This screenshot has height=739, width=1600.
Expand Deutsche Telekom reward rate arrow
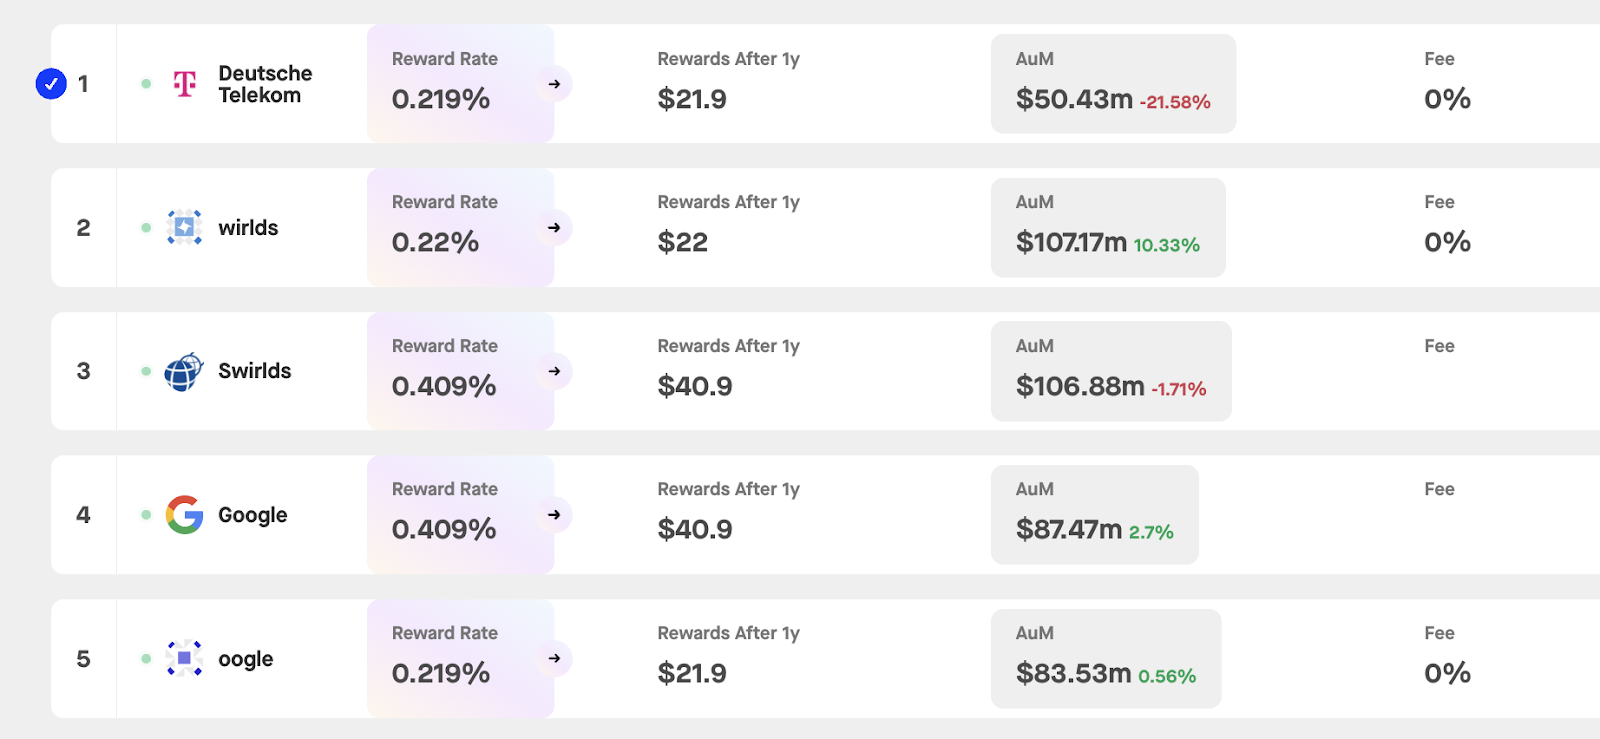click(x=554, y=84)
